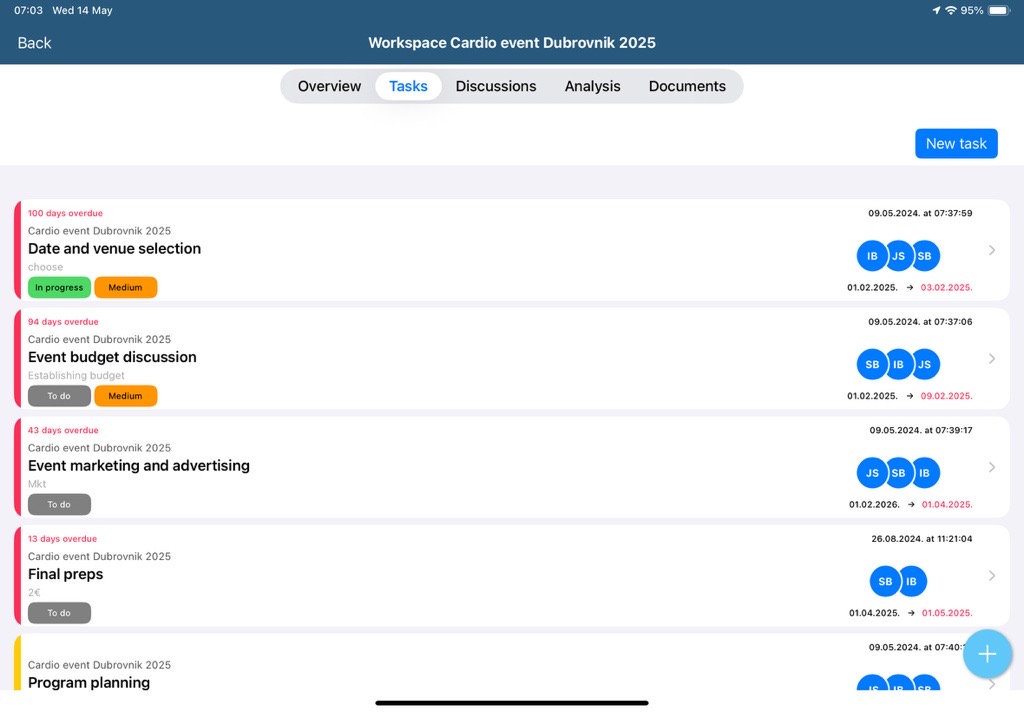This screenshot has width=1024, height=712.
Task: Go Back to the previous screen
Action: point(34,43)
